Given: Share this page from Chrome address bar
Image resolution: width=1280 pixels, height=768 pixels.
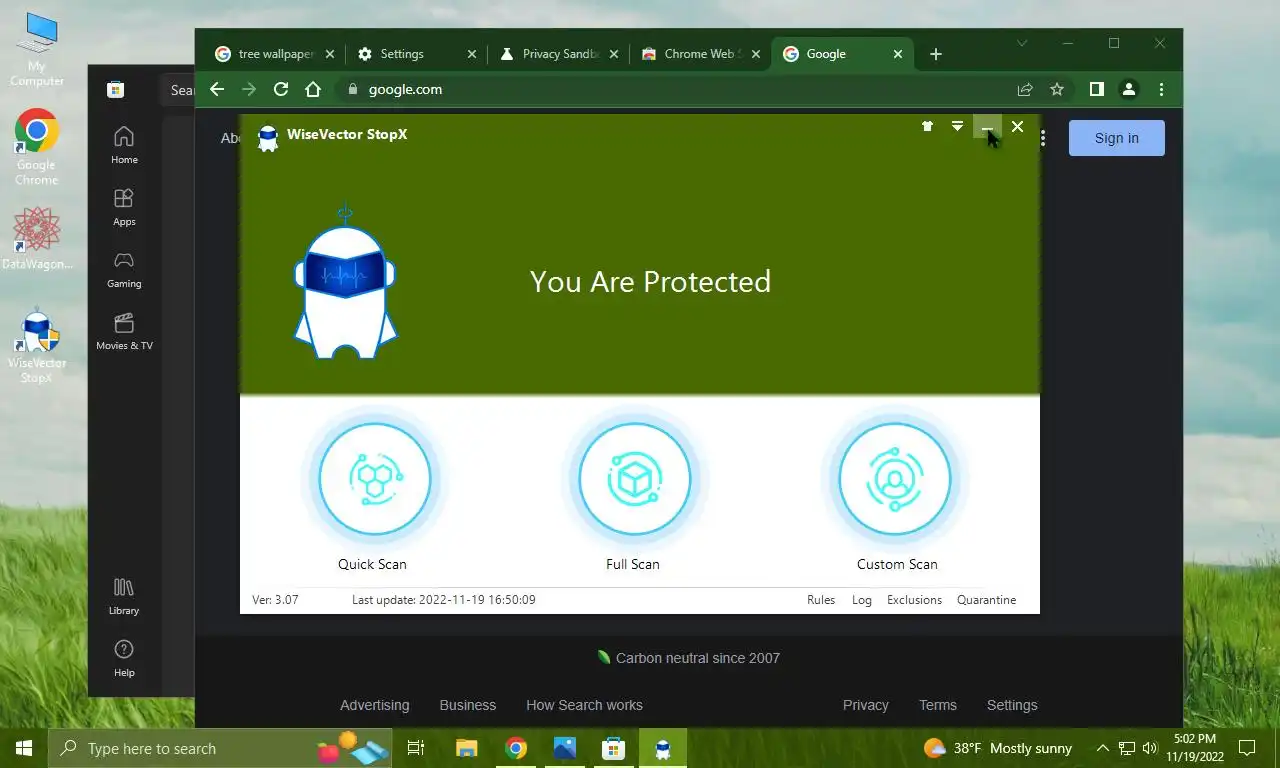Looking at the screenshot, I should tap(1025, 89).
